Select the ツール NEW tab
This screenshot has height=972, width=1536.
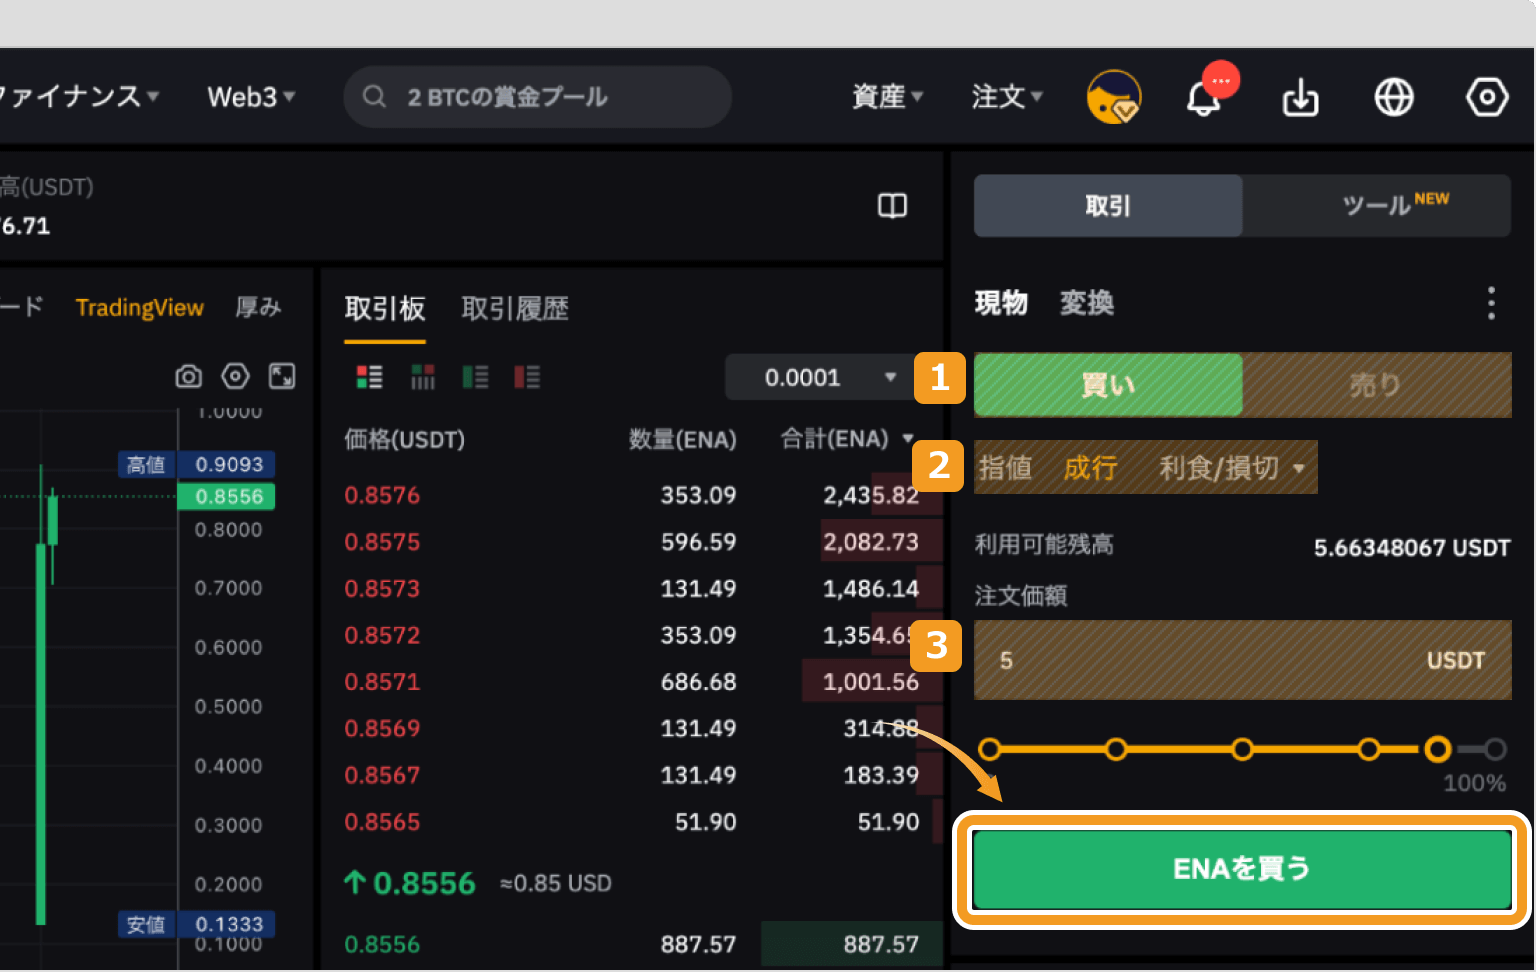[1377, 206]
